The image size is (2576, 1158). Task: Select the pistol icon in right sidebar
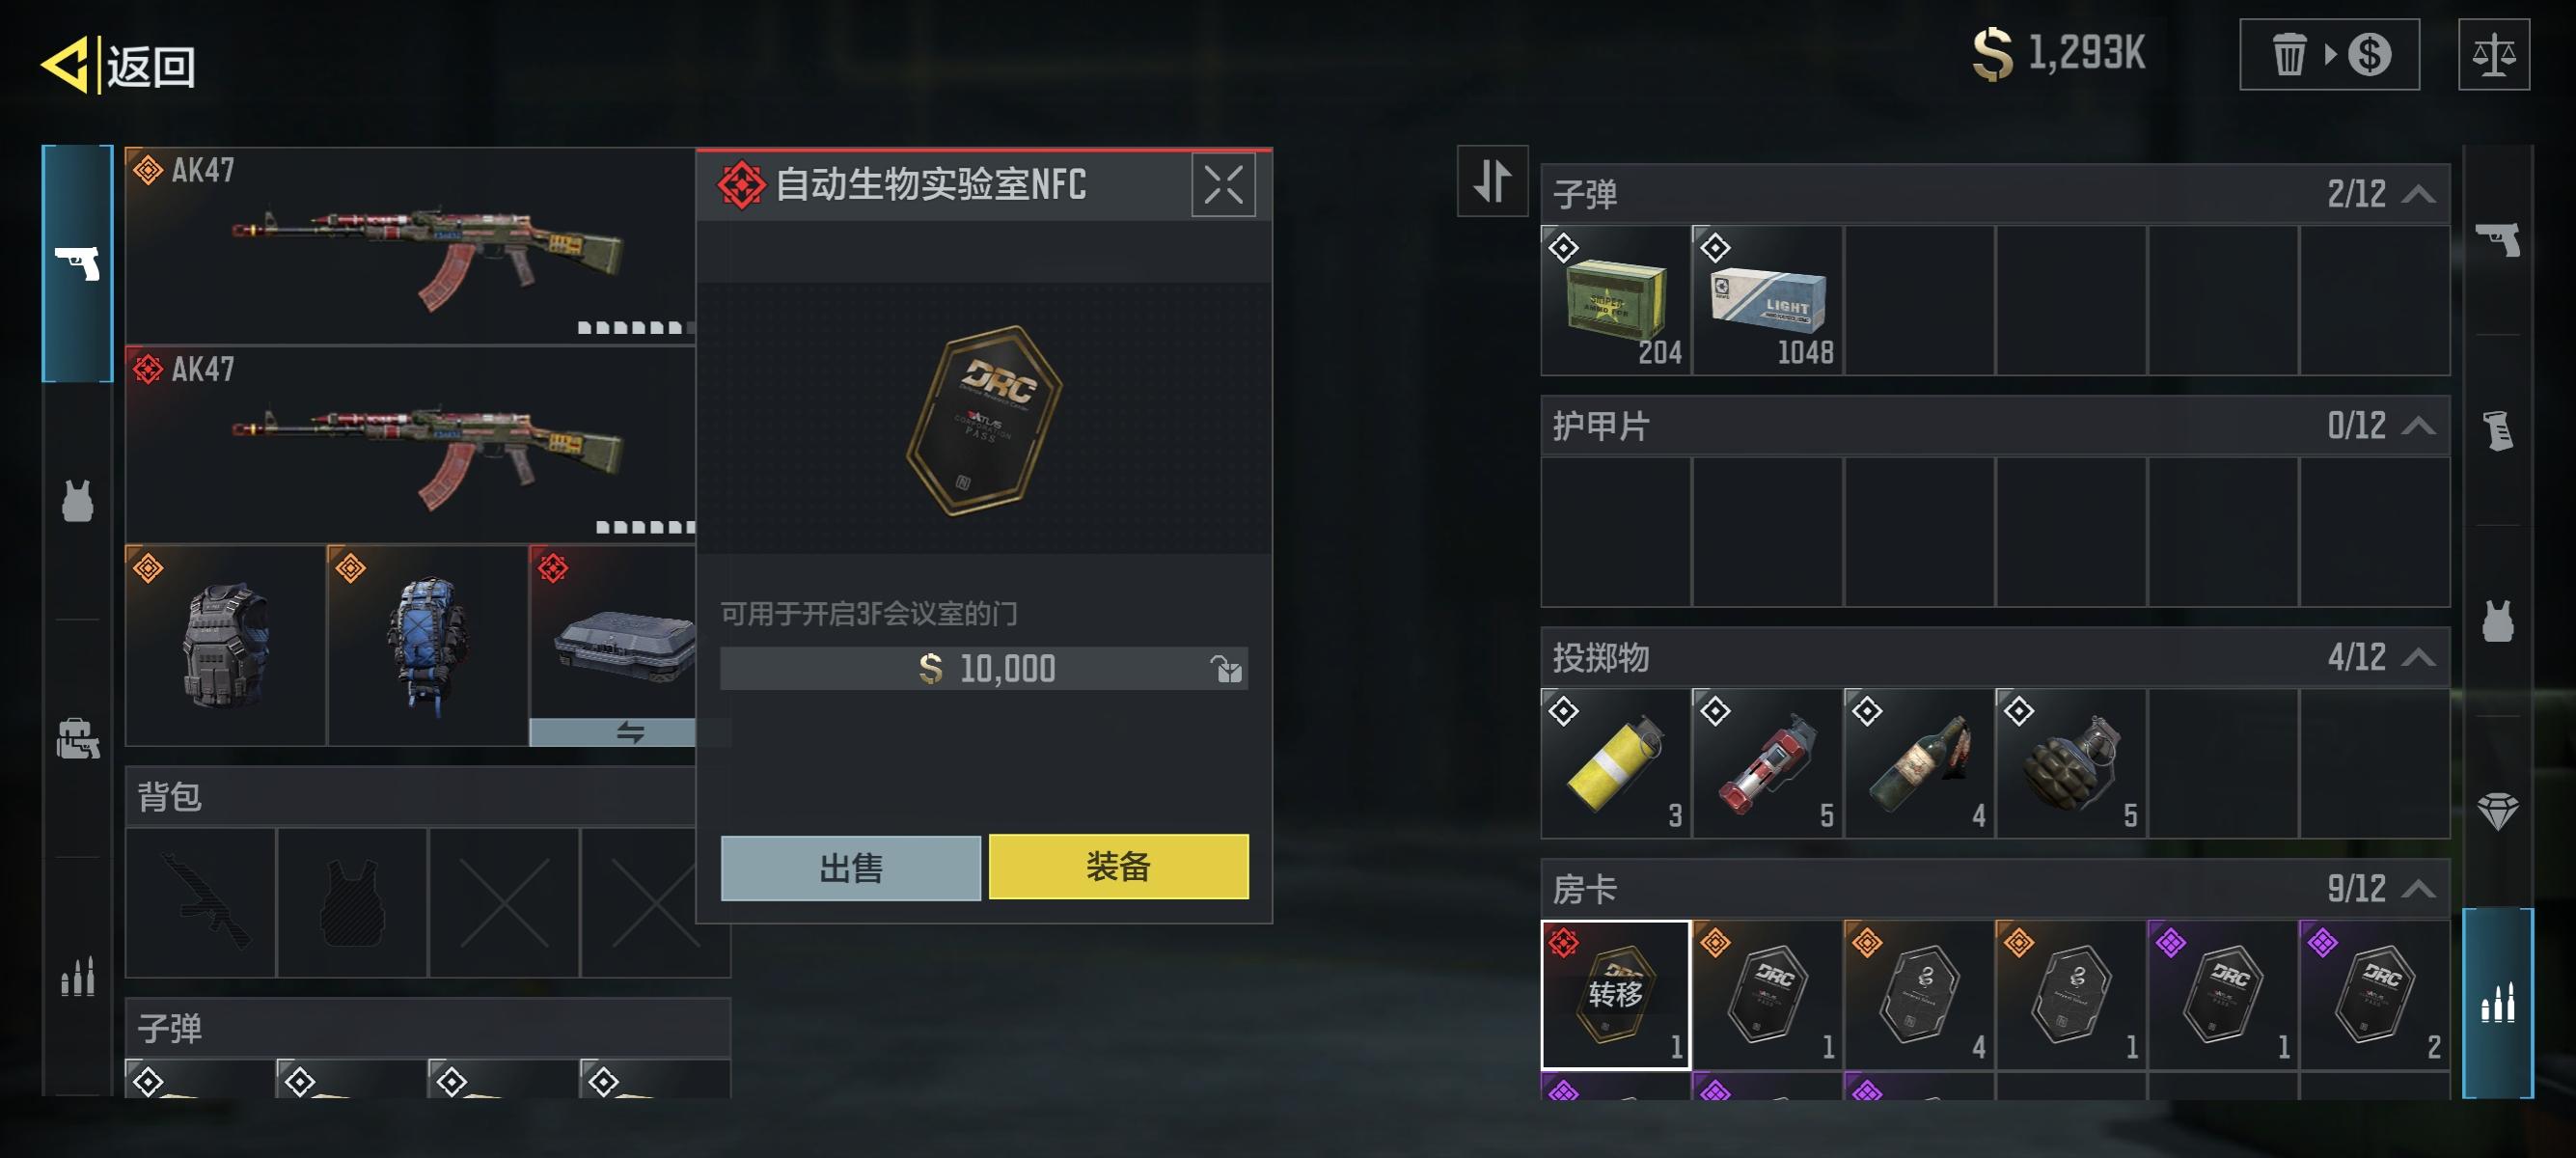coord(2497,239)
